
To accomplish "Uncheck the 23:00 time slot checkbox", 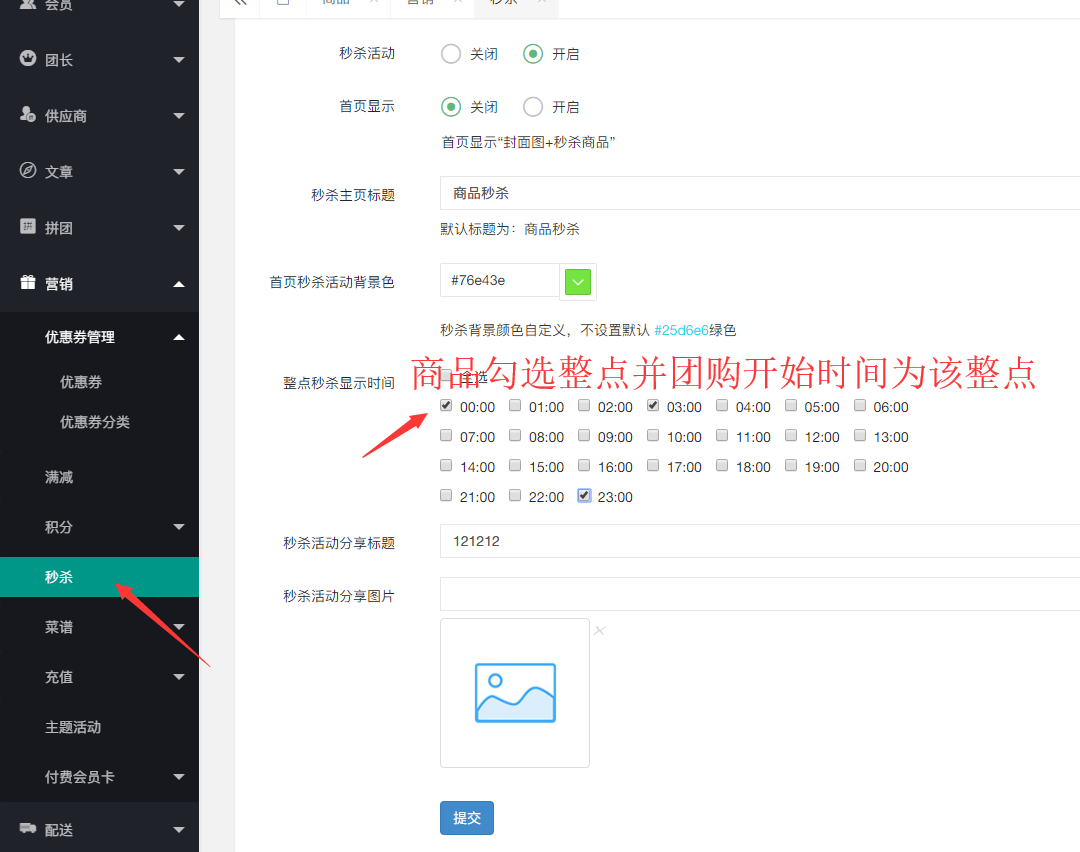I will 583,495.
